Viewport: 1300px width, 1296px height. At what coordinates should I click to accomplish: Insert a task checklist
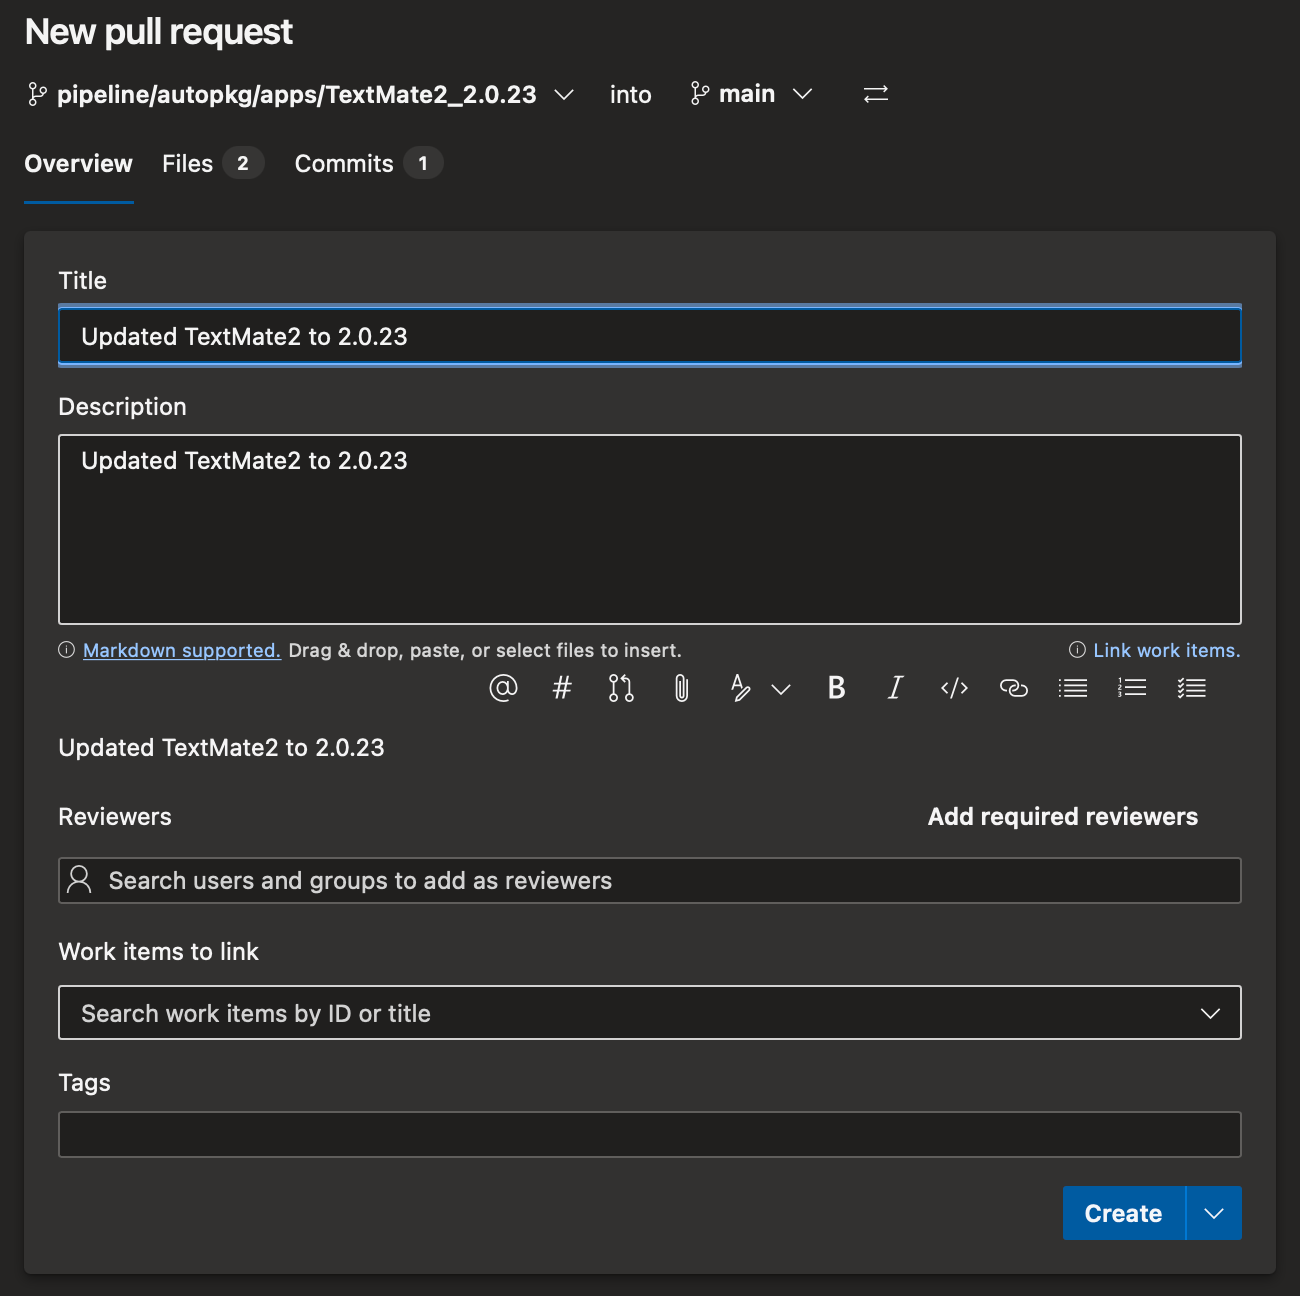coord(1191,688)
